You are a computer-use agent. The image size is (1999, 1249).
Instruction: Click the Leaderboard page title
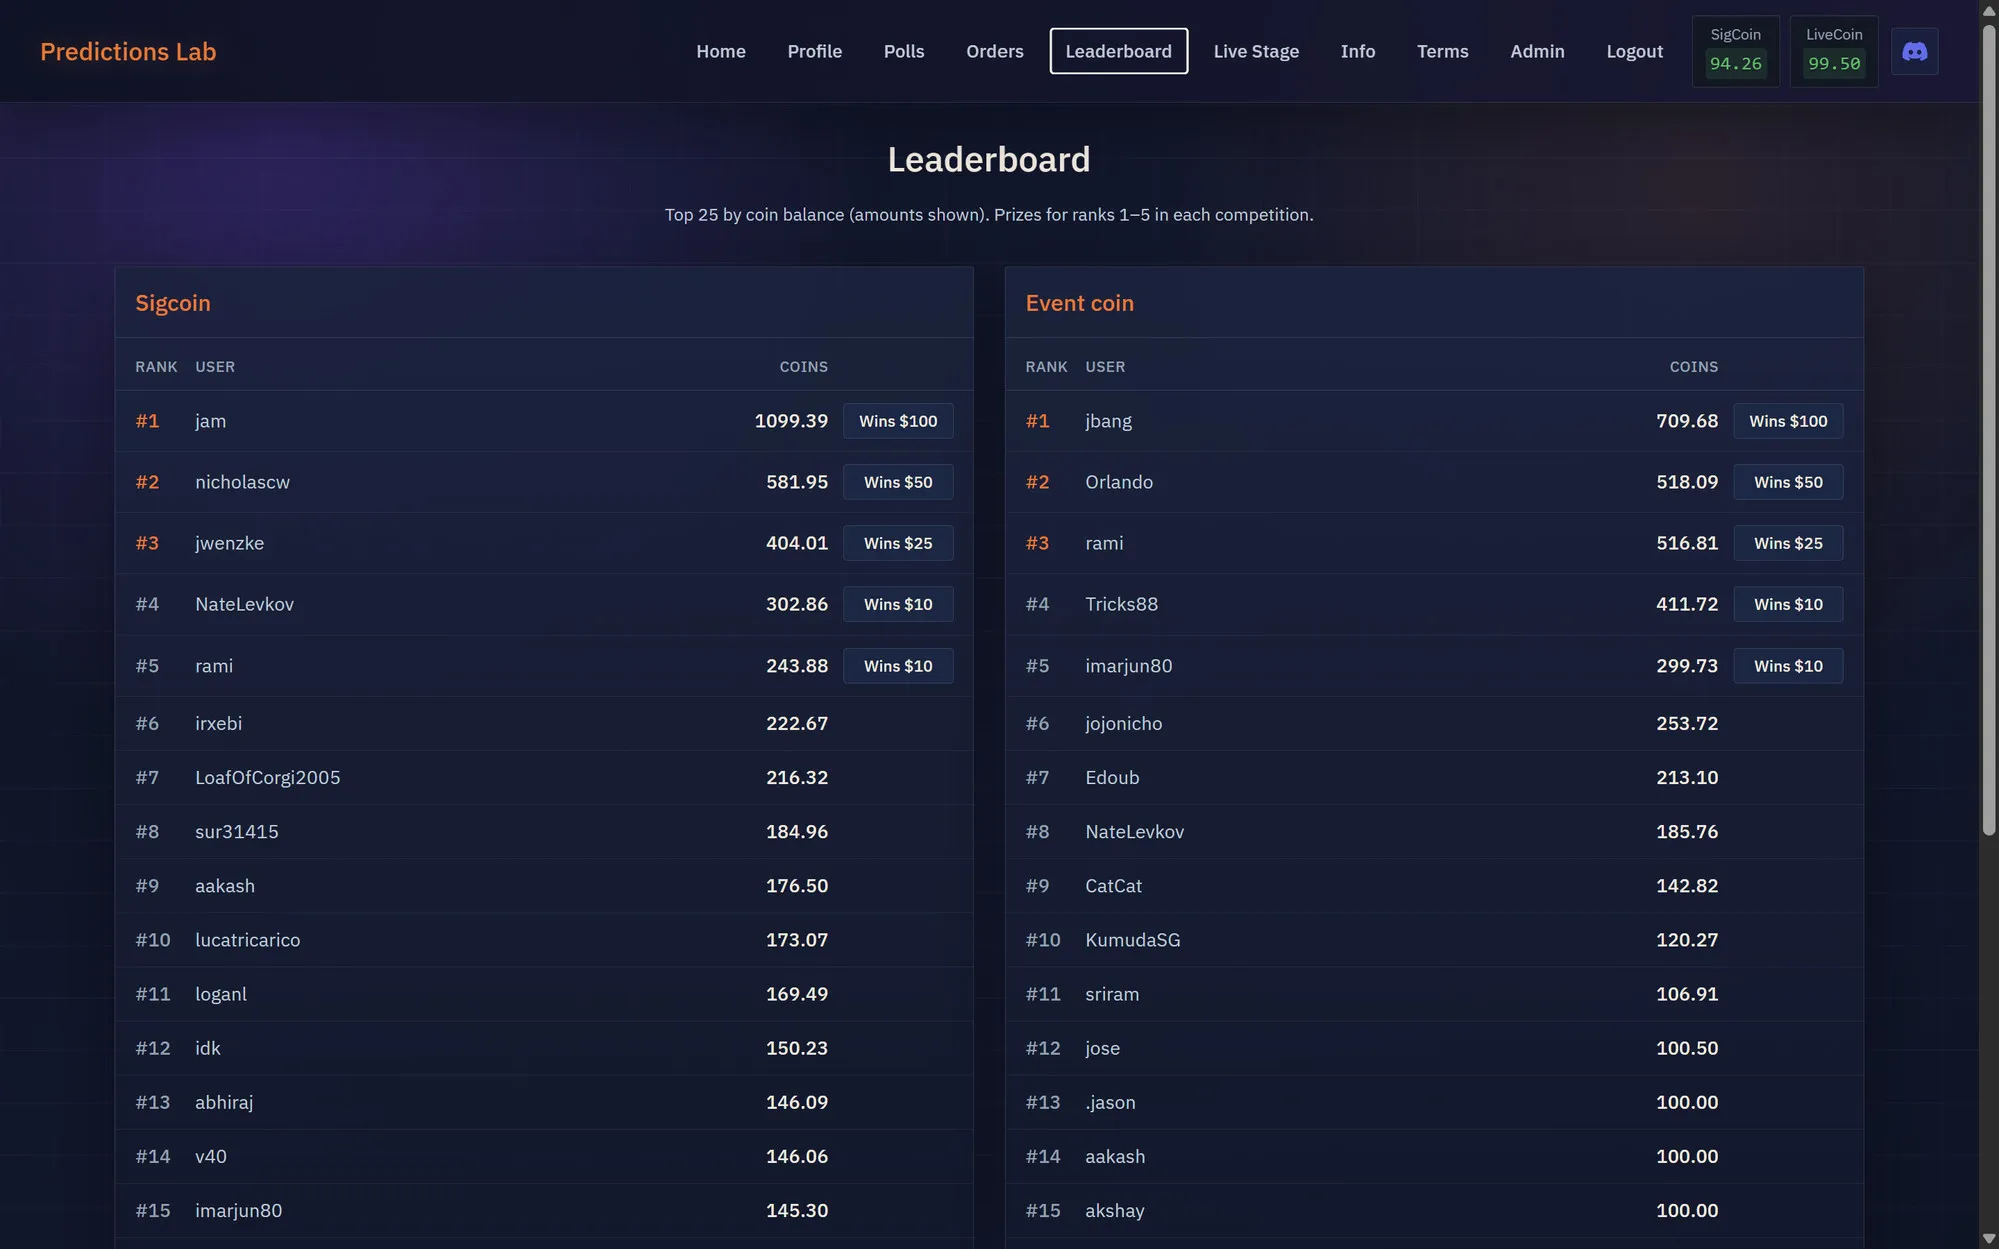tap(988, 160)
